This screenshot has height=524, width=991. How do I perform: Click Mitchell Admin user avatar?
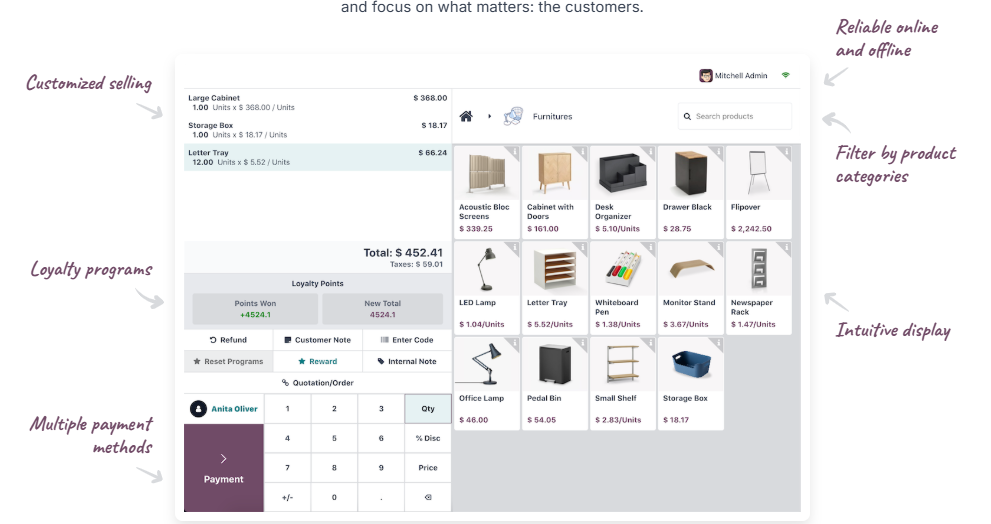(x=706, y=76)
